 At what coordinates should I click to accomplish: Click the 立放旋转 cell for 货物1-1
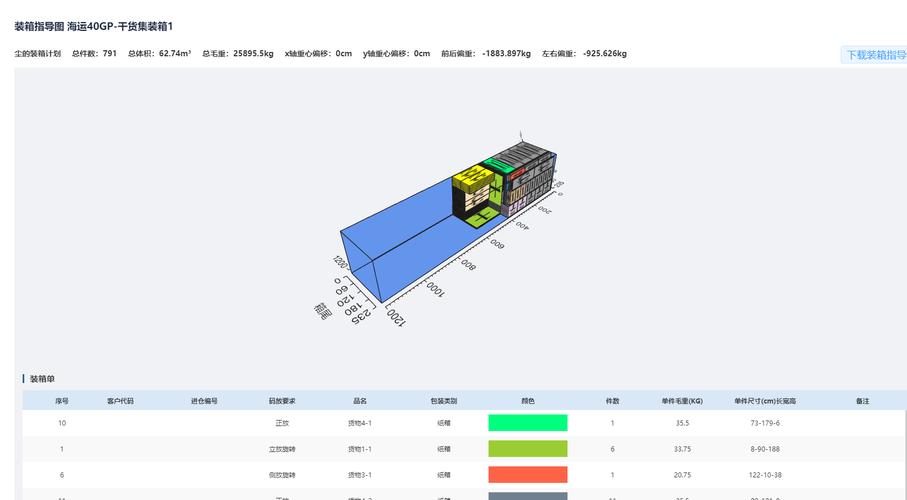(282, 449)
